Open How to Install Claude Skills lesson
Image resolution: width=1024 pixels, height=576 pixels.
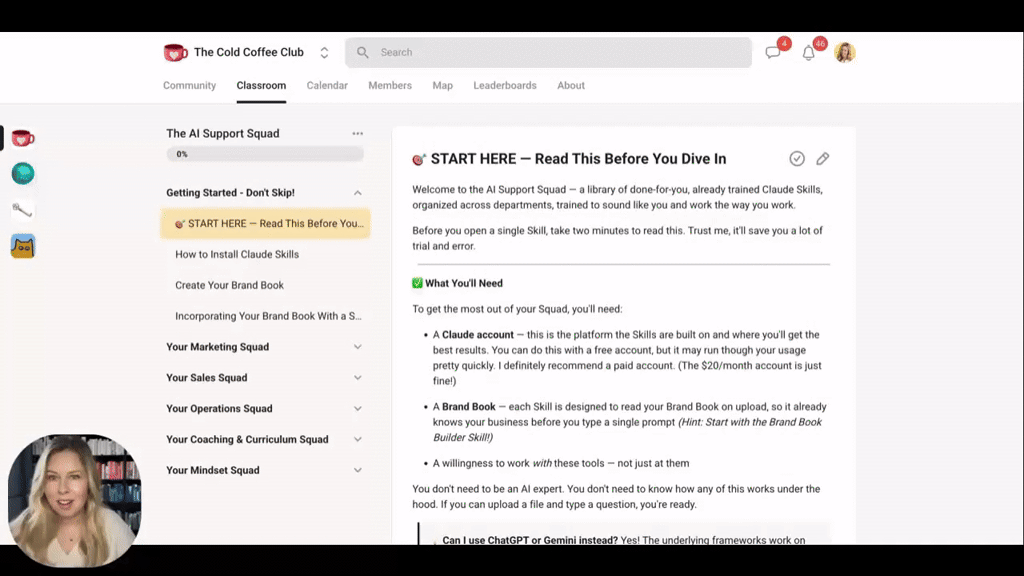[x=237, y=254]
